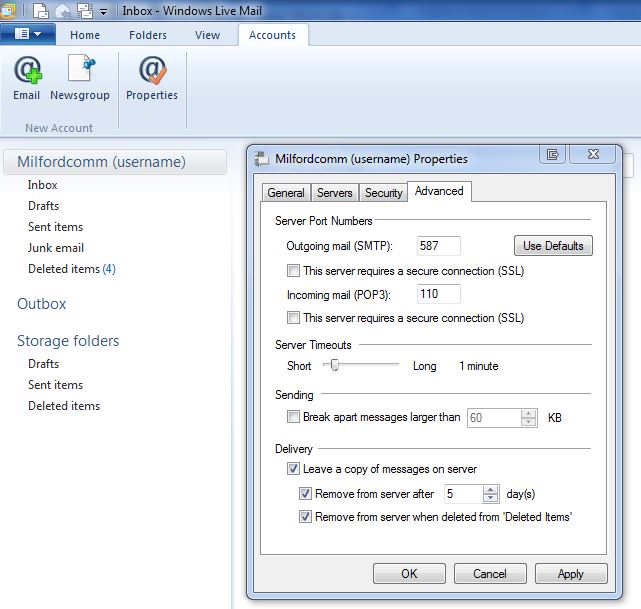Click the help button in Properties dialog
641x609 pixels.
[x=552, y=154]
